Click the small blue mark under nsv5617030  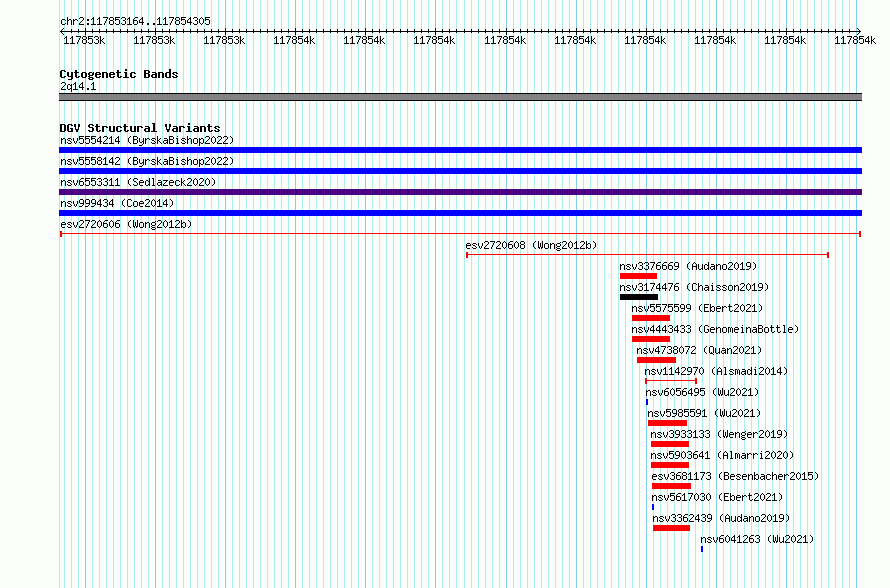click(653, 507)
